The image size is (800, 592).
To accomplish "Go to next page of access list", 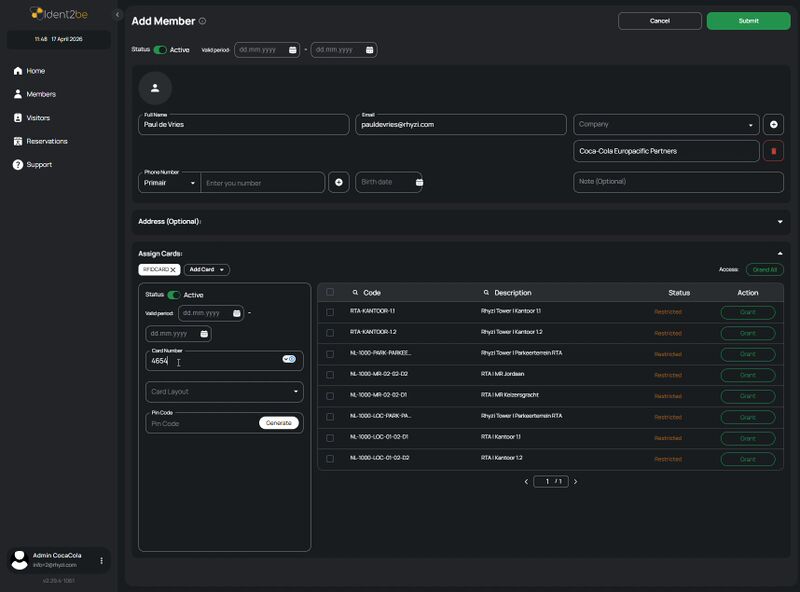I will coord(575,482).
